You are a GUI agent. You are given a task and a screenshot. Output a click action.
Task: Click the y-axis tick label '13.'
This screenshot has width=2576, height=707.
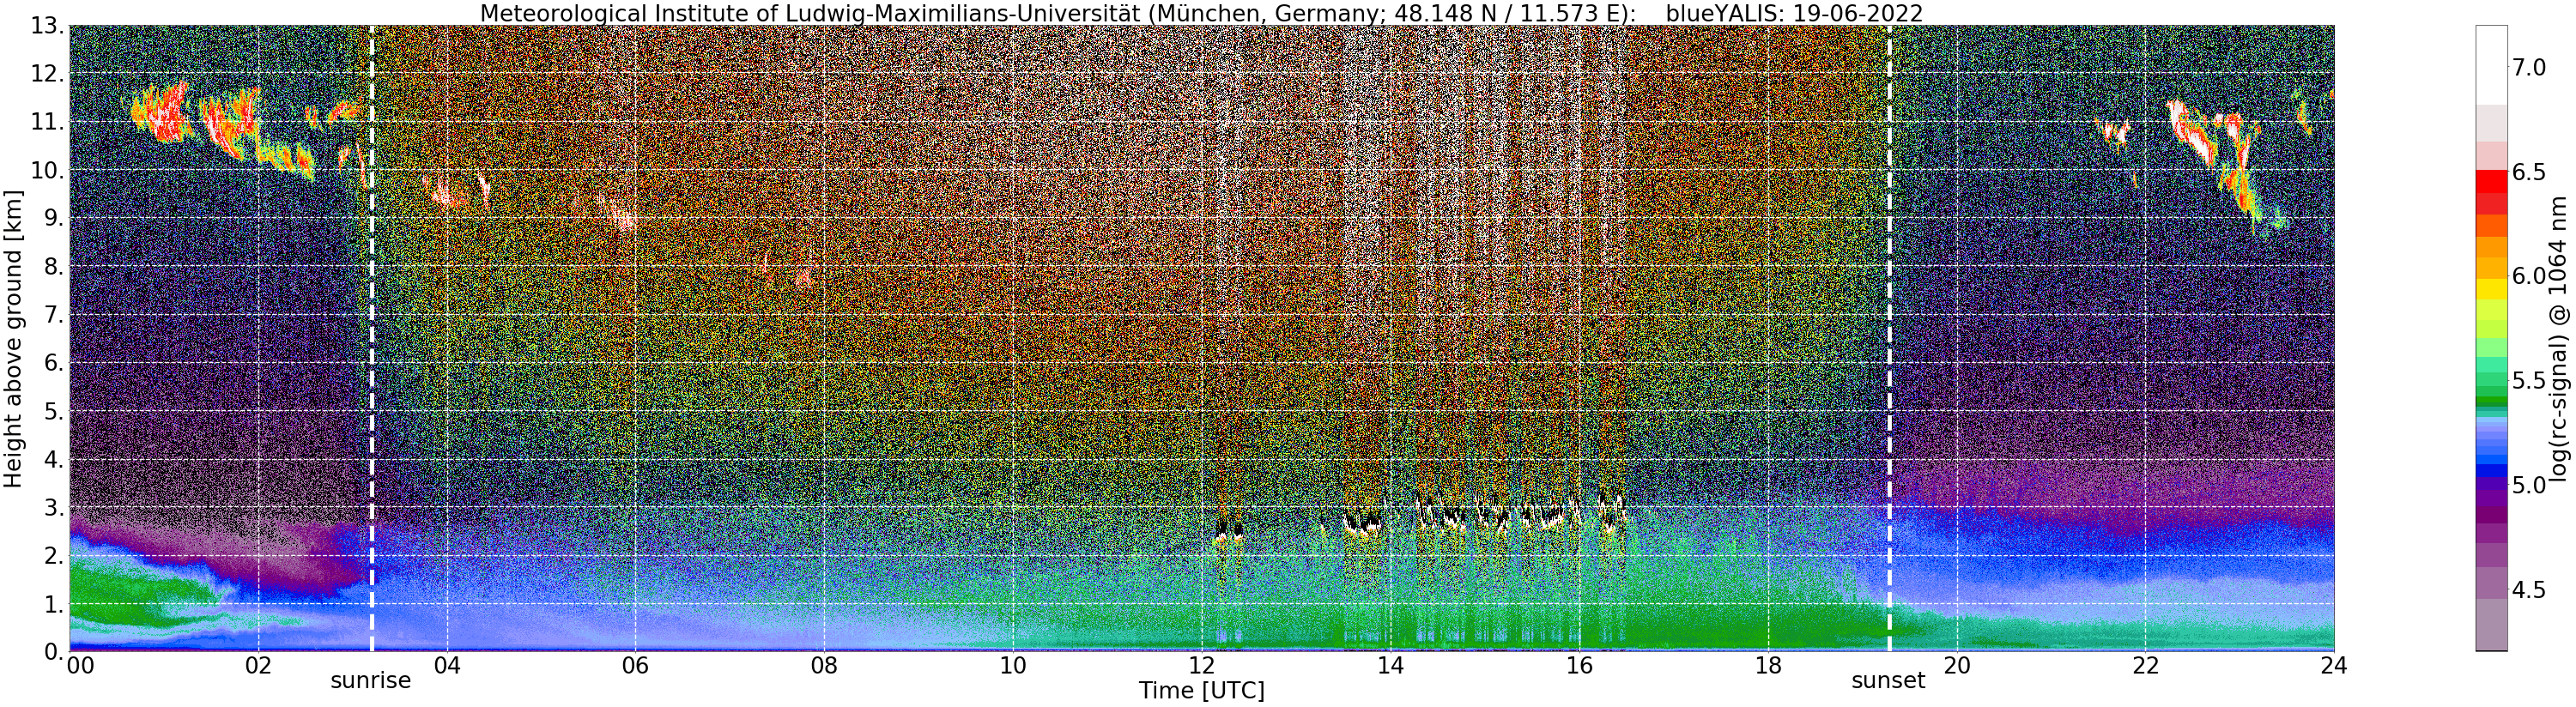coord(47,26)
